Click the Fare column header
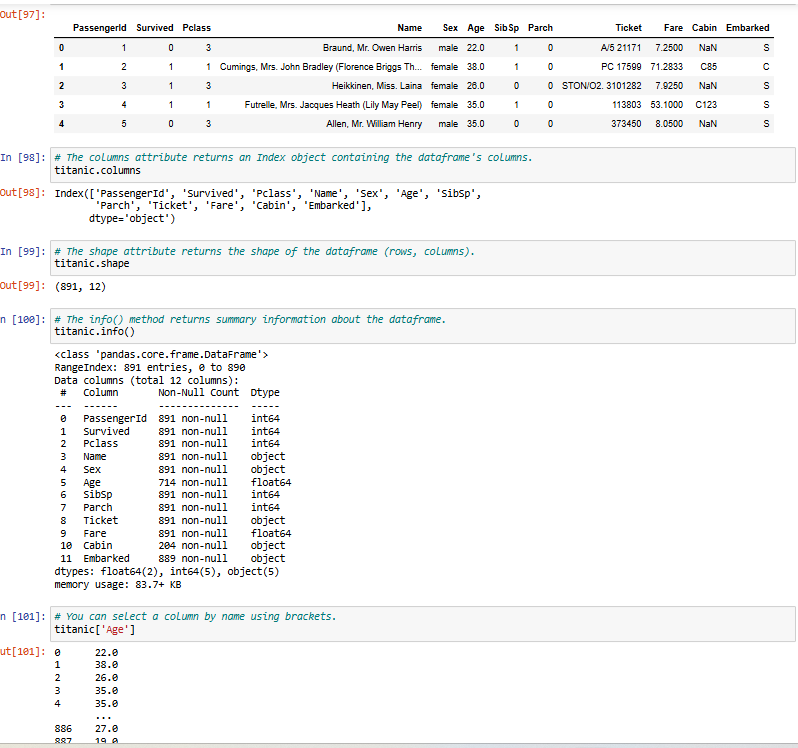 coord(673,28)
